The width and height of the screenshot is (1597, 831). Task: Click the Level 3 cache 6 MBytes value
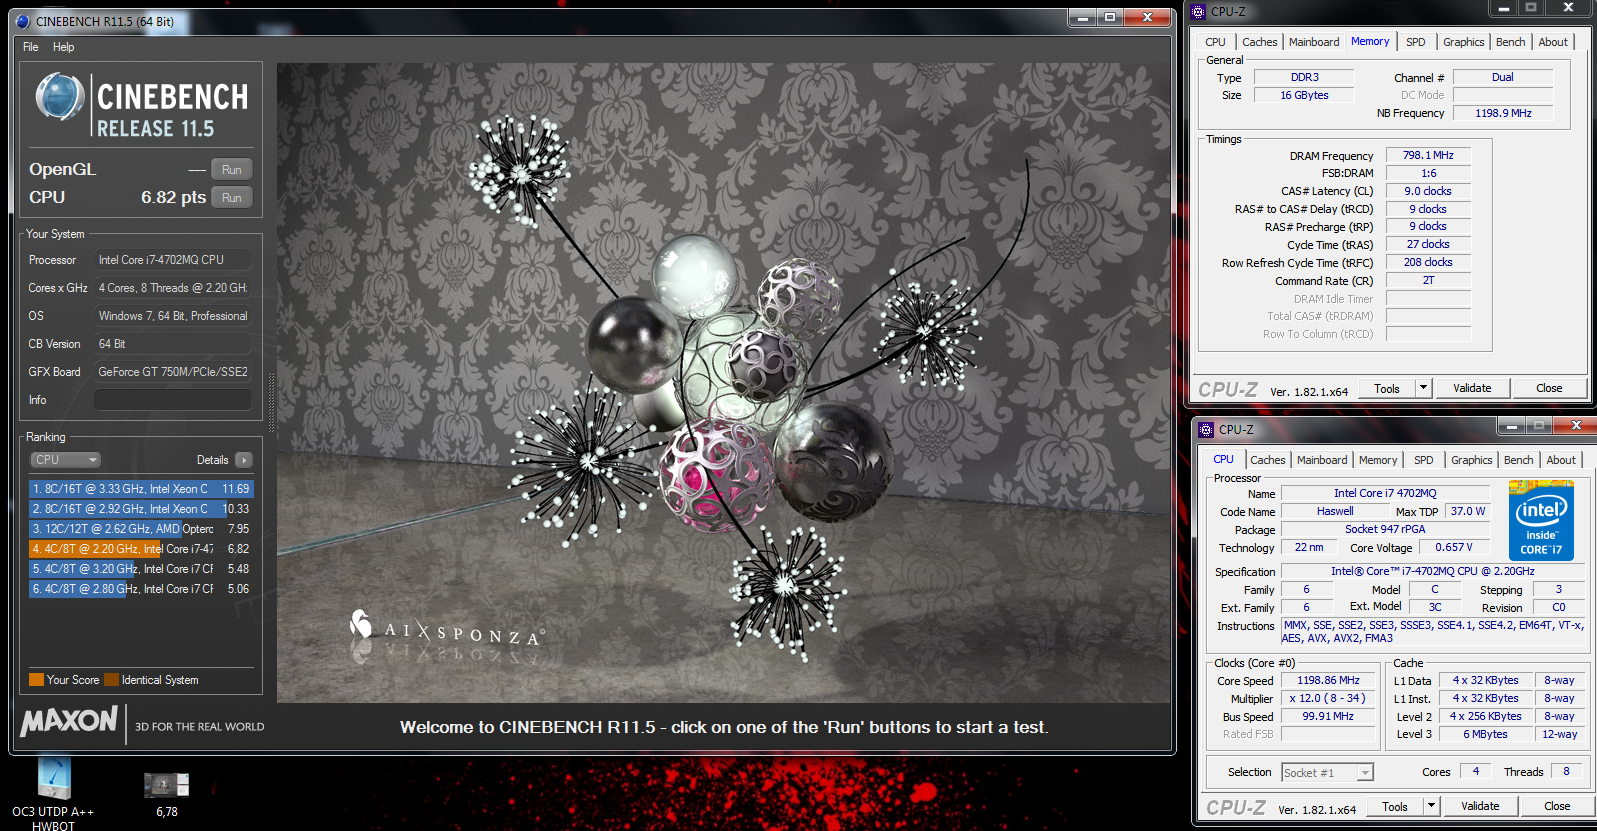coord(1485,735)
